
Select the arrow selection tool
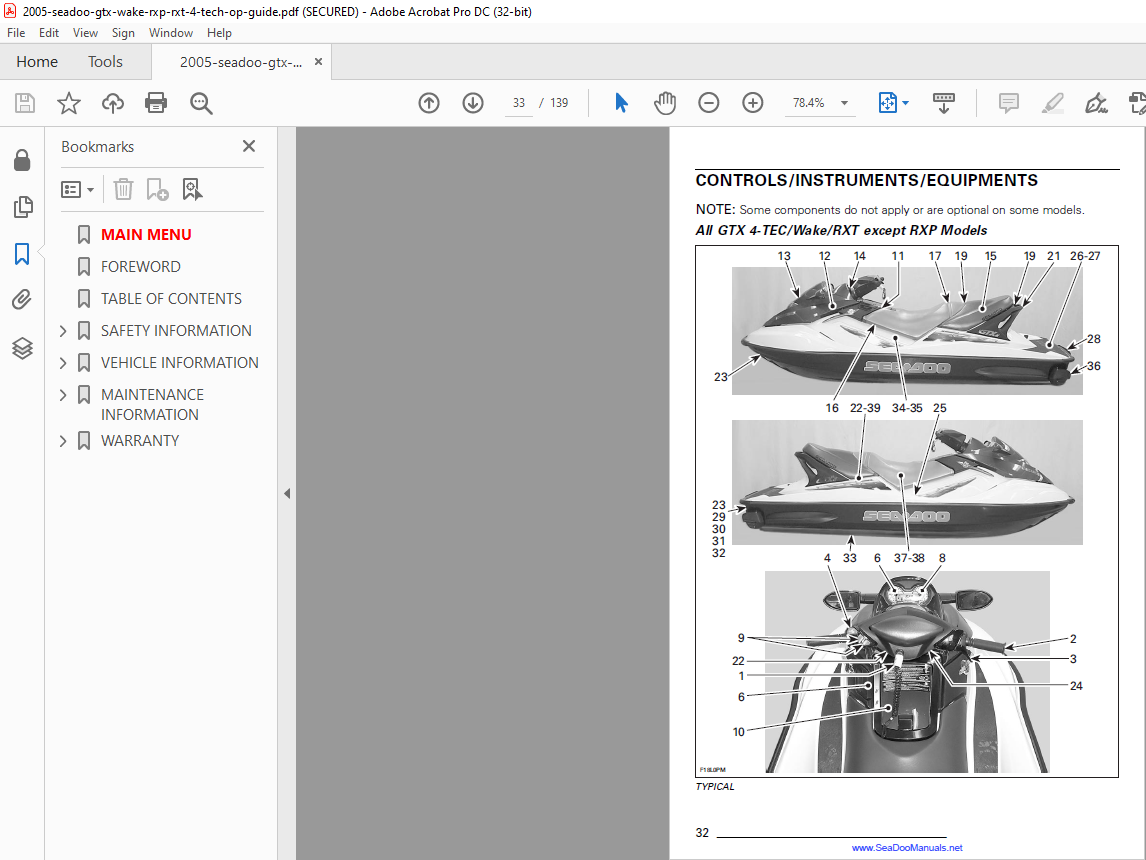click(621, 103)
